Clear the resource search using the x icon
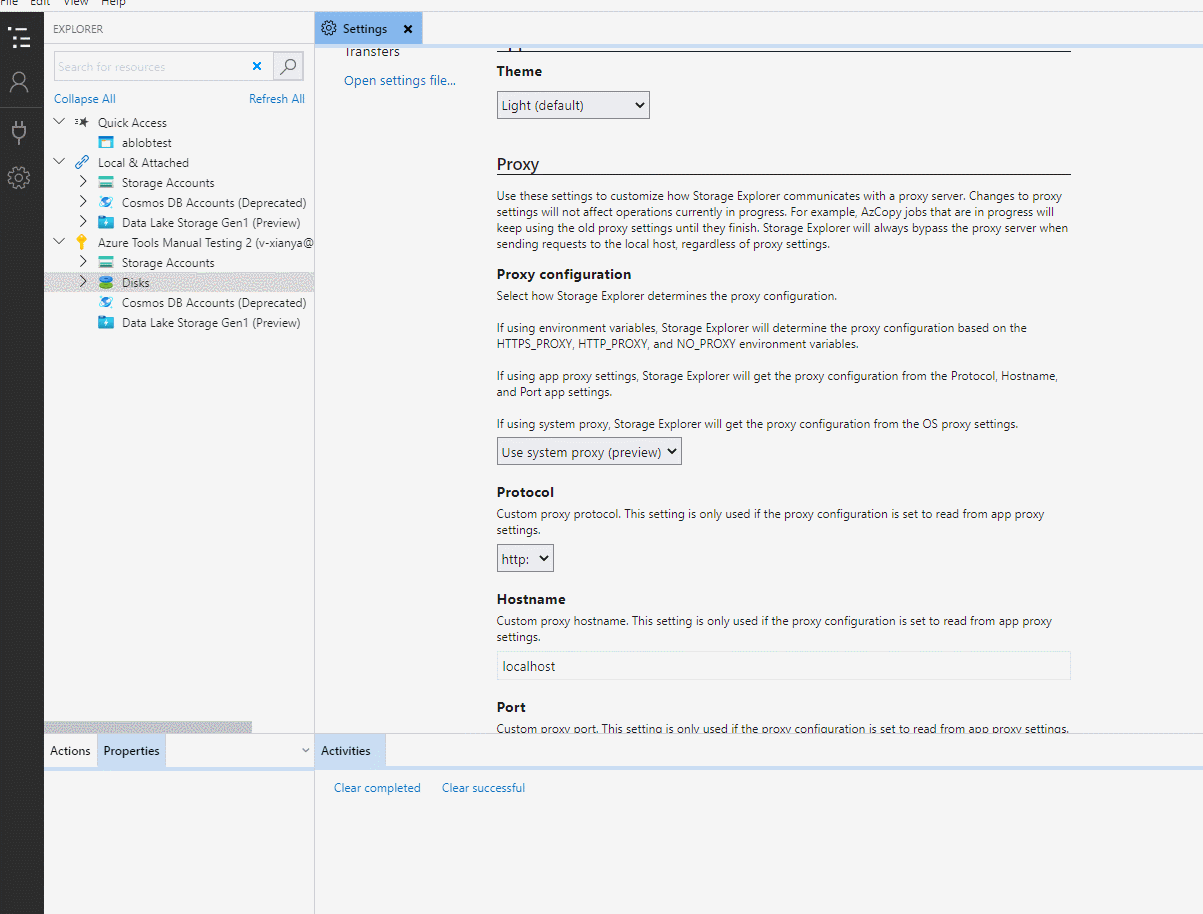1203x914 pixels. pyautogui.click(x=257, y=66)
